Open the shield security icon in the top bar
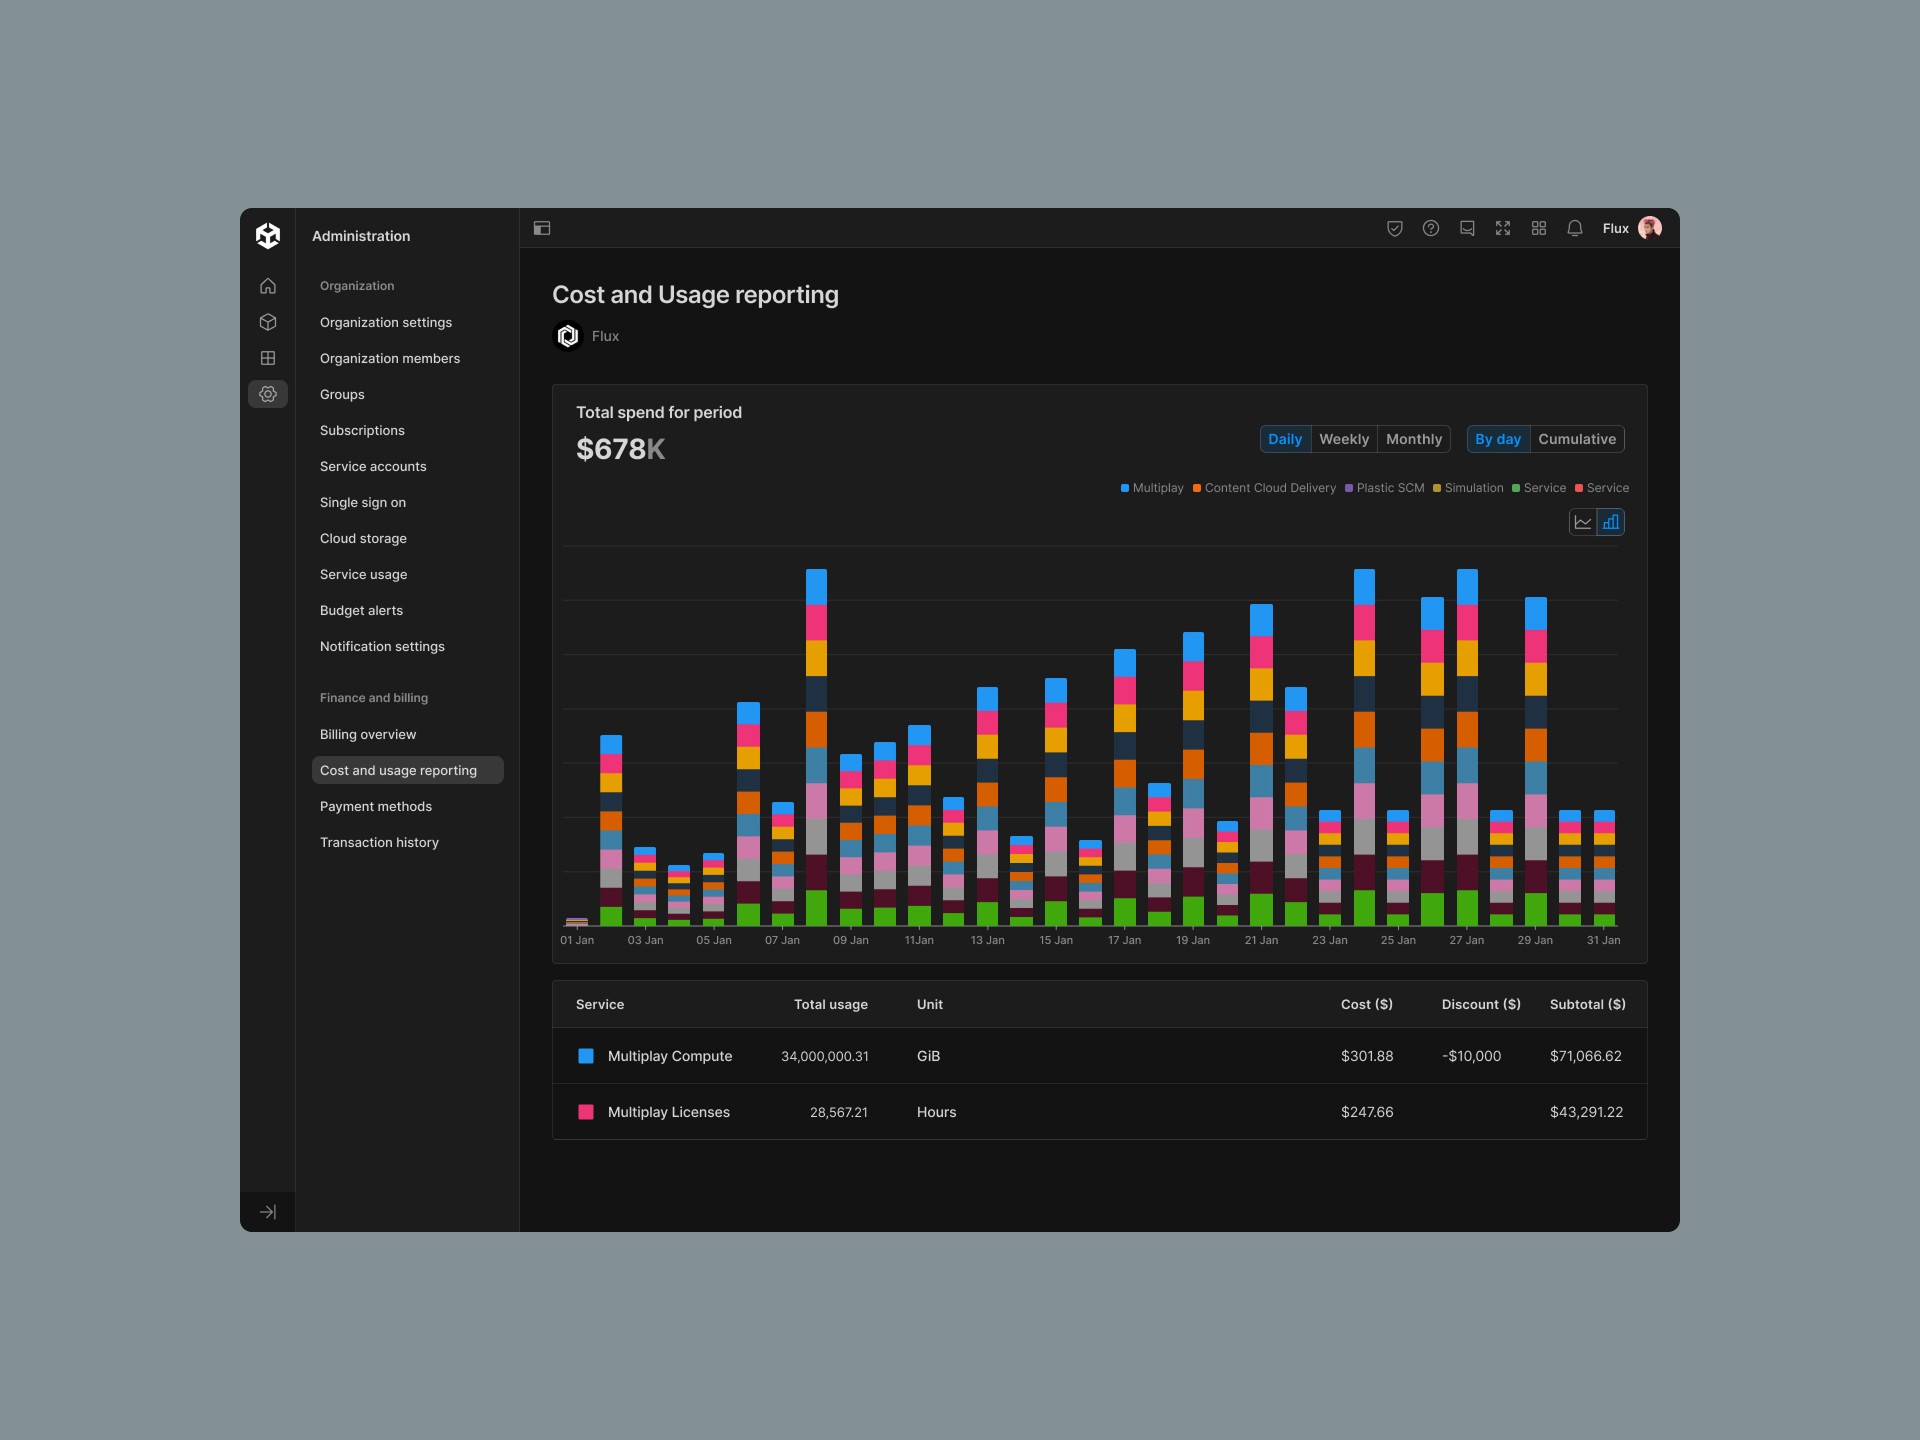Viewport: 1920px width, 1440px height. (1394, 228)
